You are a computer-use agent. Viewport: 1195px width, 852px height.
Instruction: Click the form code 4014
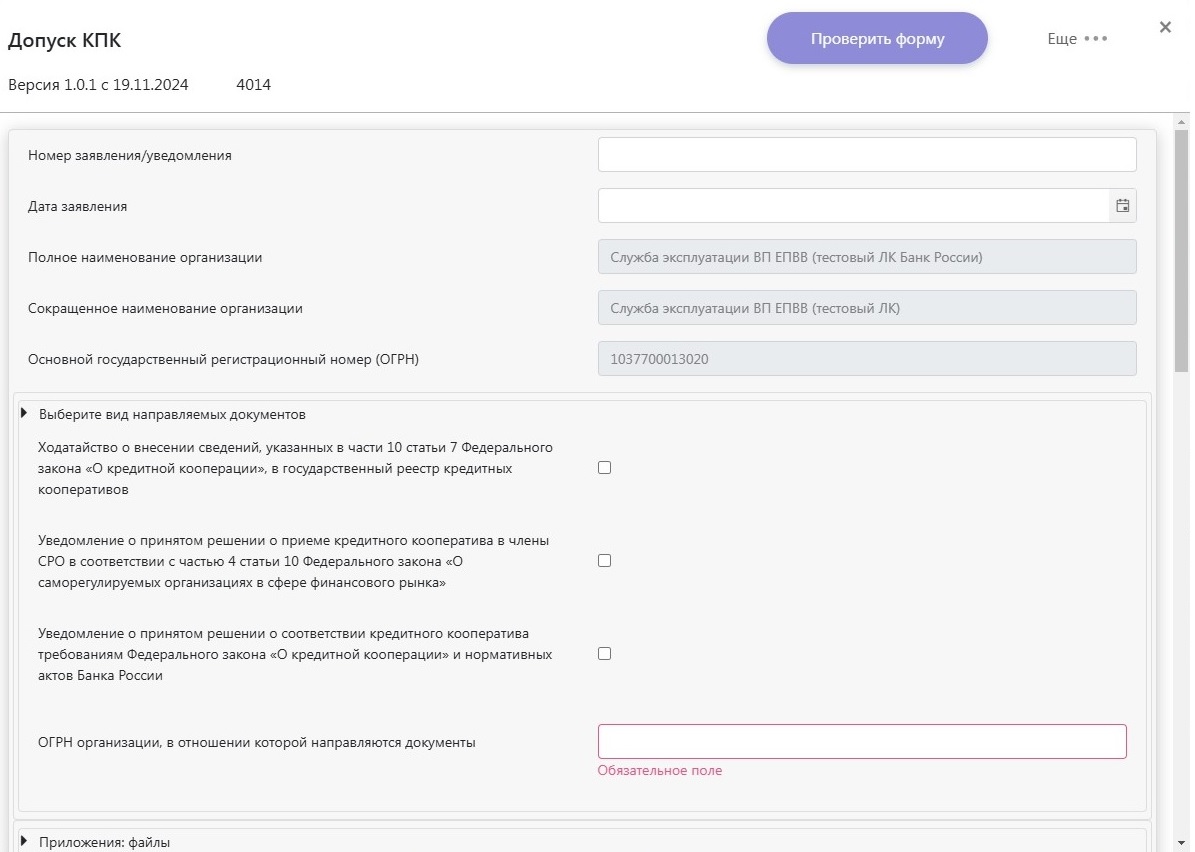click(253, 85)
